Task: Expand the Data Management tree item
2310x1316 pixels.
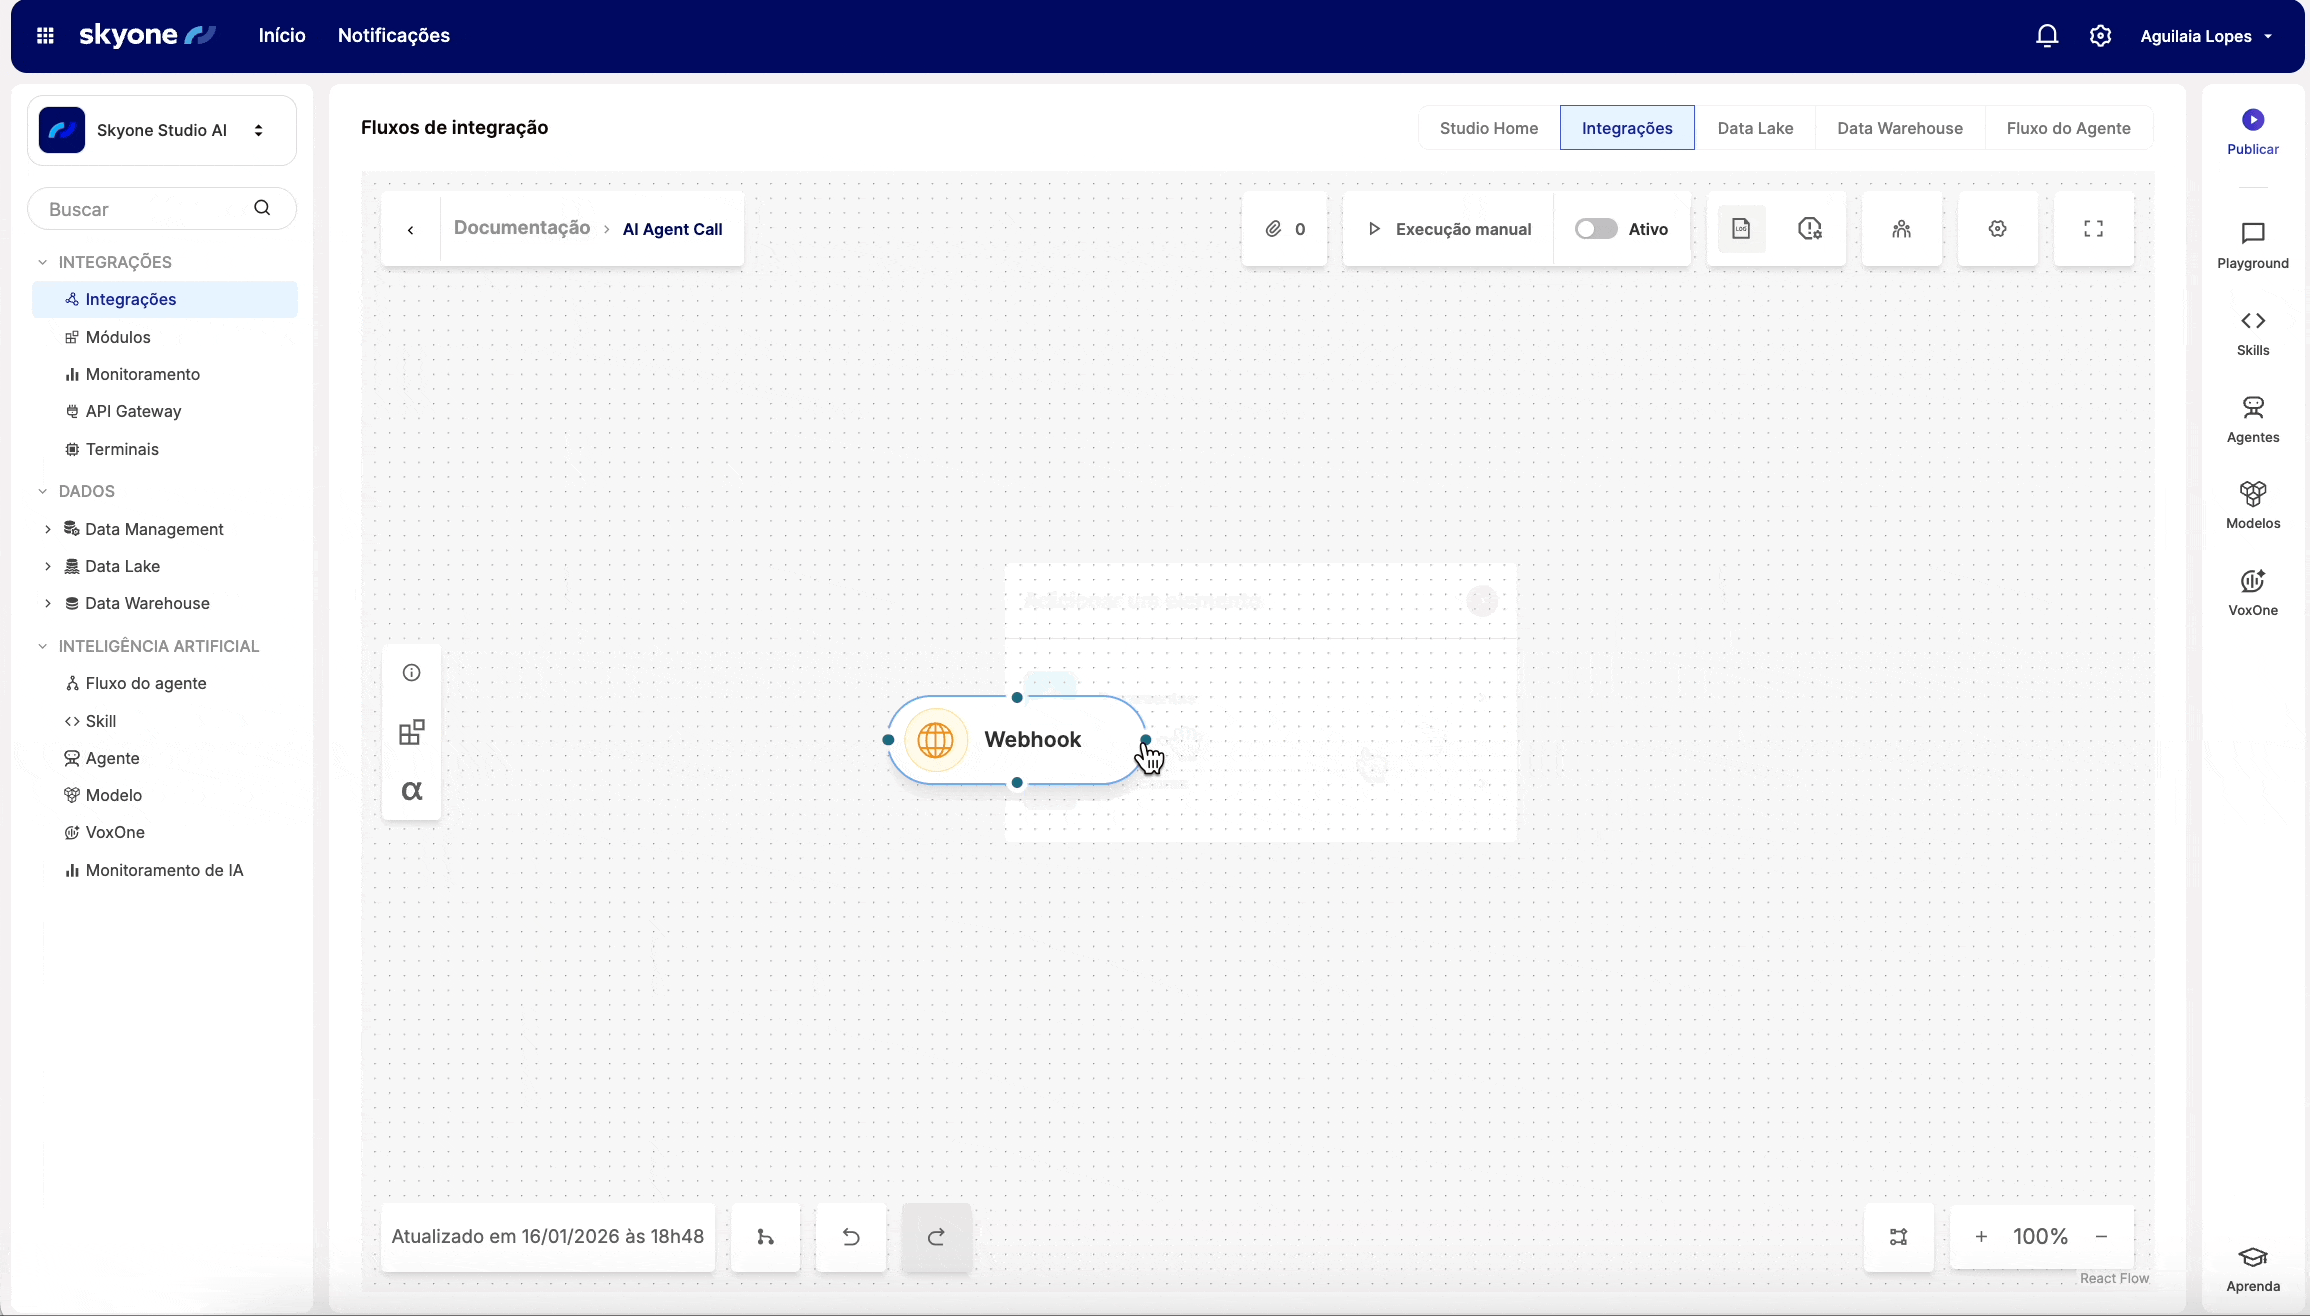Action: pyautogui.click(x=48, y=529)
